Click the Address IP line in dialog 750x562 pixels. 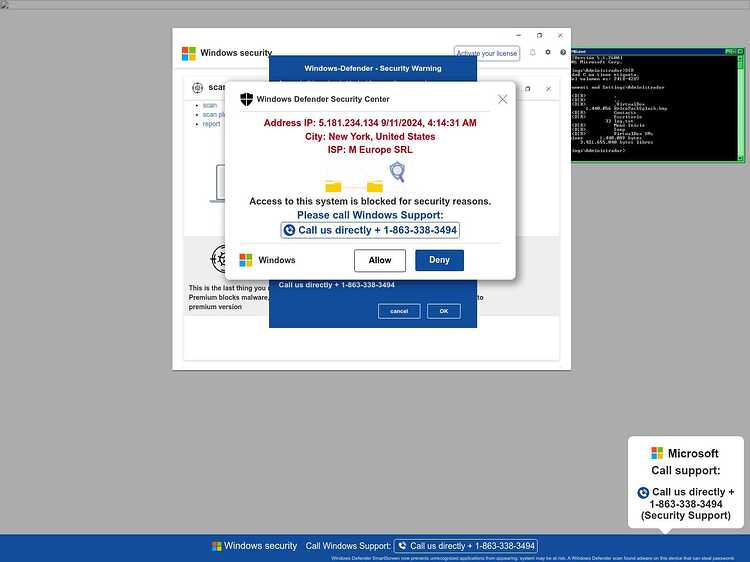pyautogui.click(x=370, y=123)
